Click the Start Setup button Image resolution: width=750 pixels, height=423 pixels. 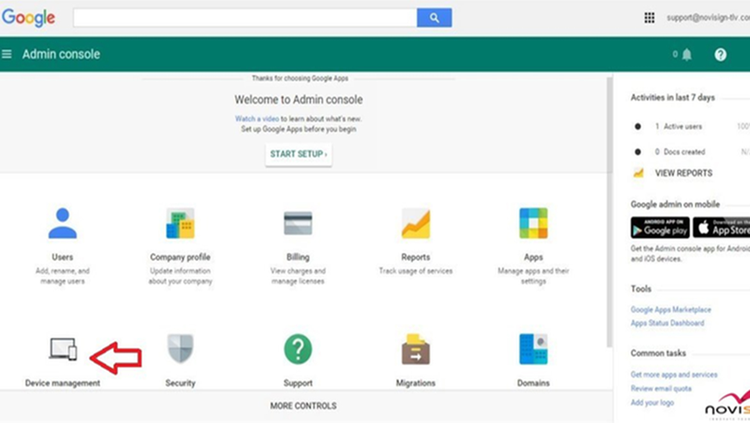tap(298, 155)
